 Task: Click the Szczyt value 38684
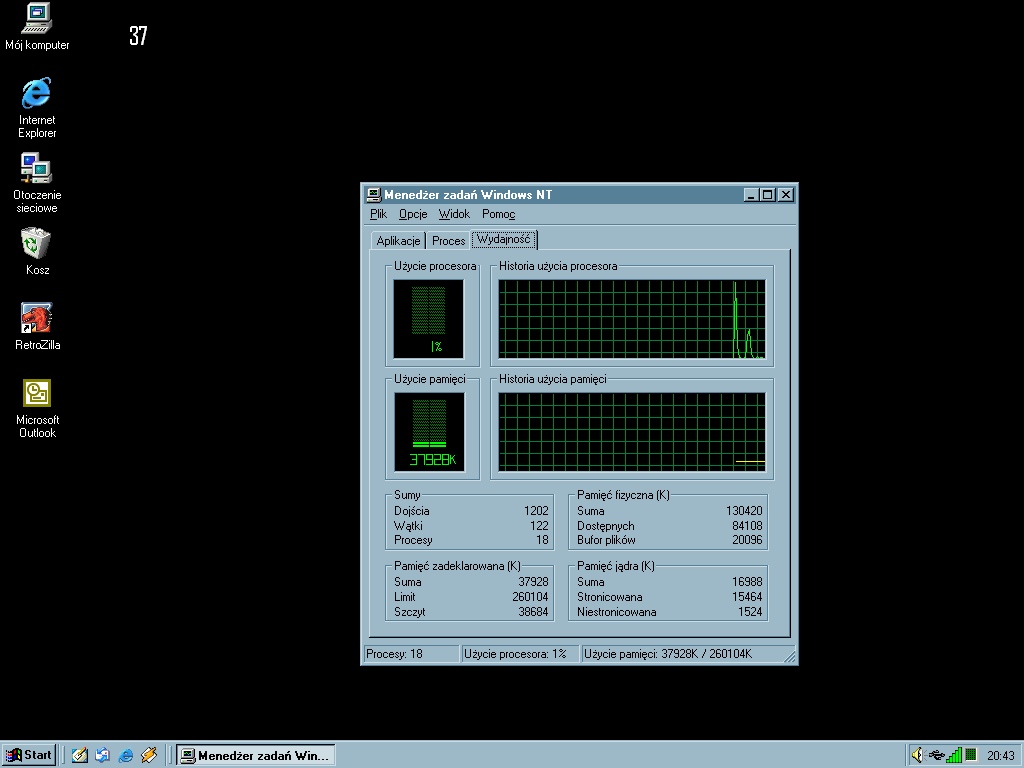click(534, 612)
